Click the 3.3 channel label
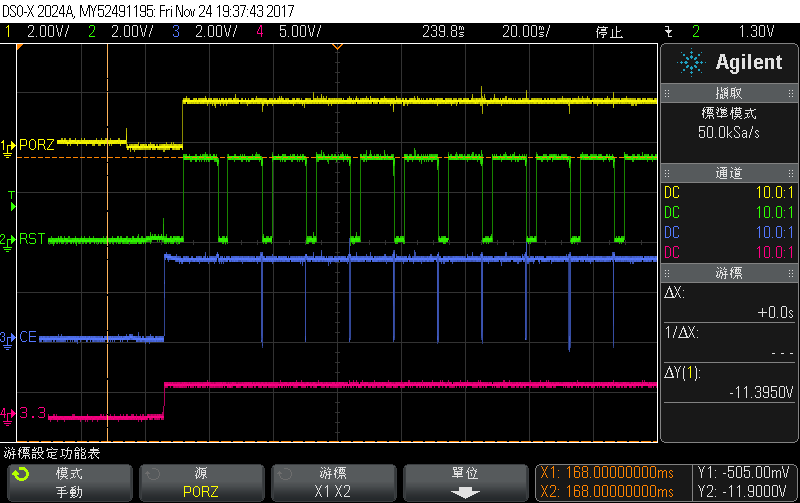The image size is (800, 503). (x=33, y=413)
